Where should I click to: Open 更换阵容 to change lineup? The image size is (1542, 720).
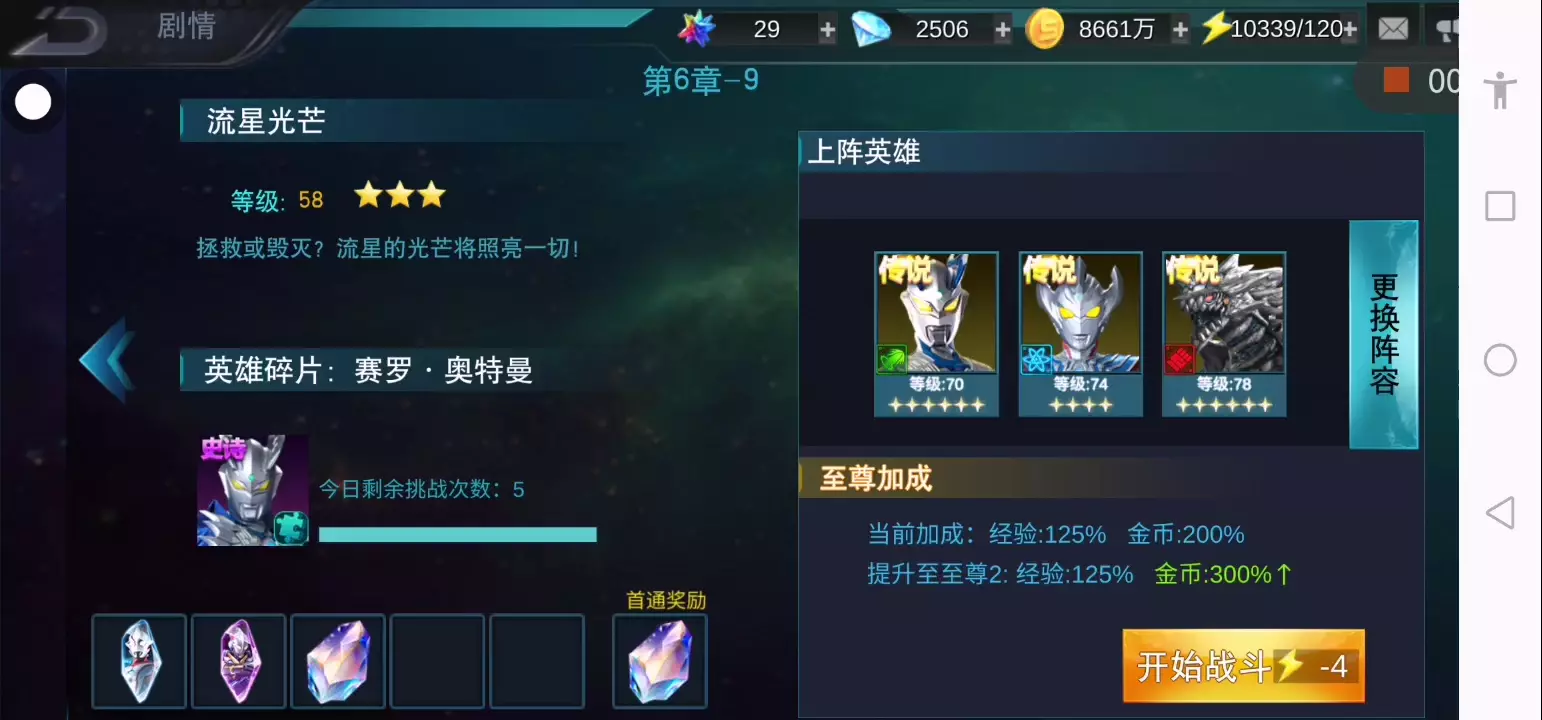(x=1384, y=334)
